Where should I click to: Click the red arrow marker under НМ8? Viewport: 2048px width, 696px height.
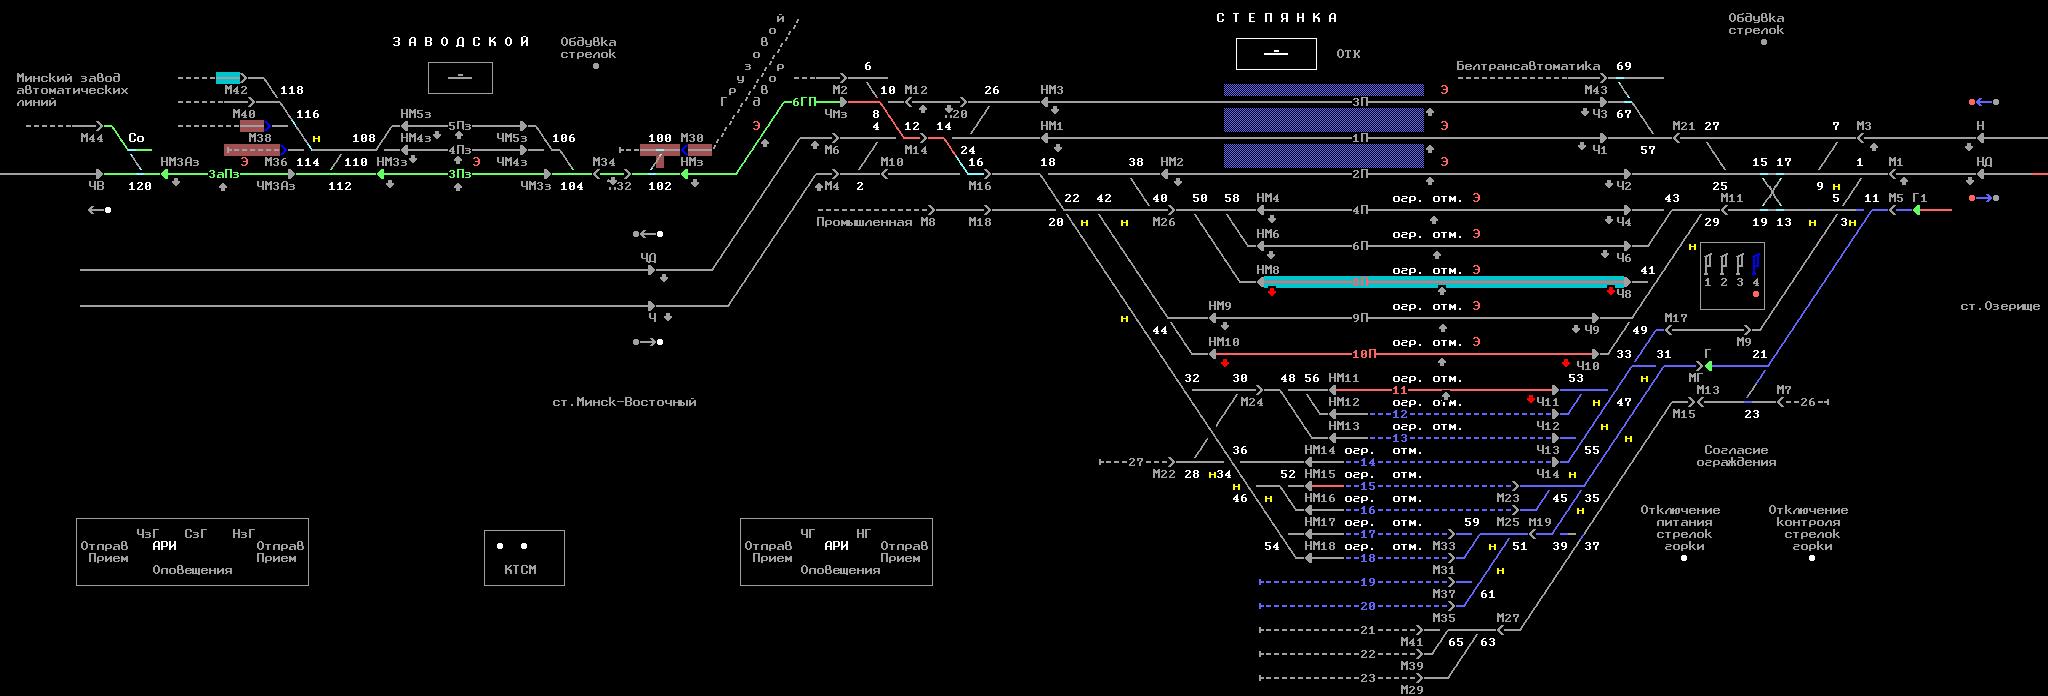click(x=1272, y=292)
